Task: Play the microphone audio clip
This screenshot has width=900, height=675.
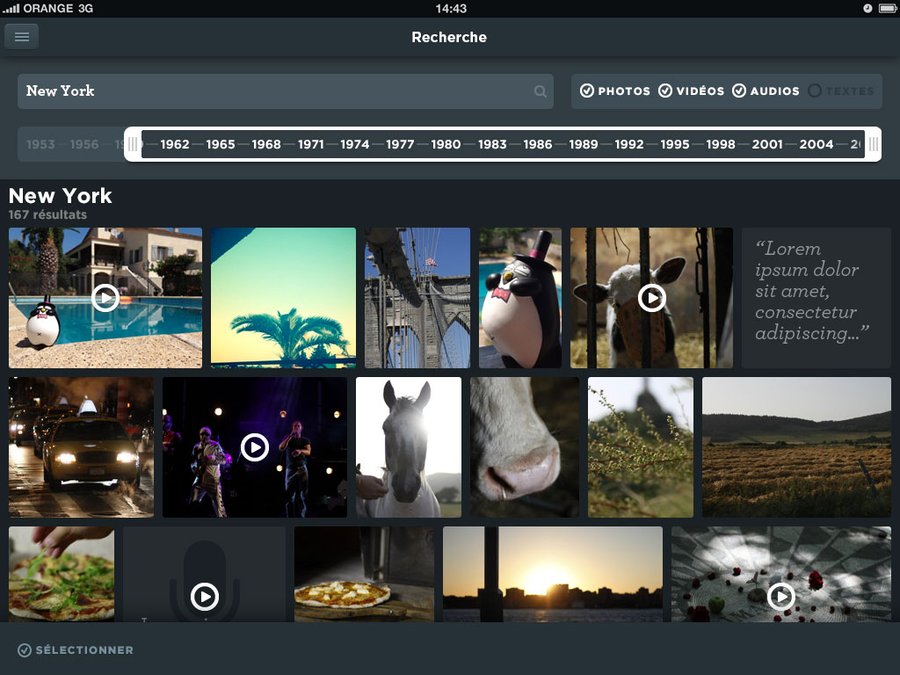Action: (204, 597)
